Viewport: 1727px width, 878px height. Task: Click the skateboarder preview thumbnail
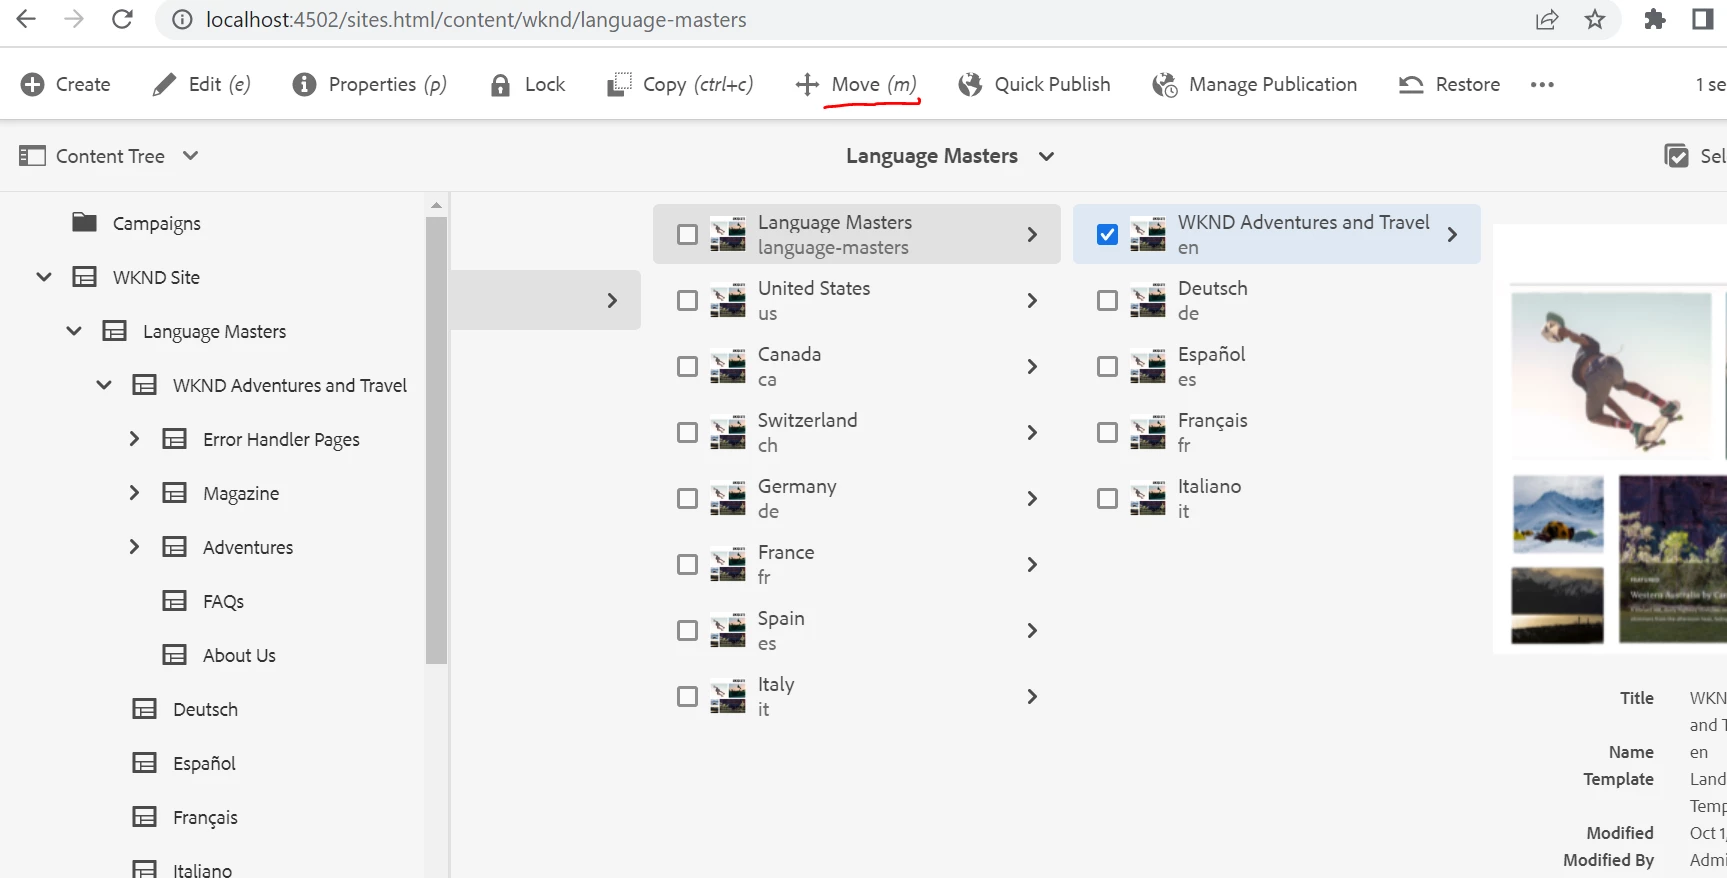[x=1611, y=376]
